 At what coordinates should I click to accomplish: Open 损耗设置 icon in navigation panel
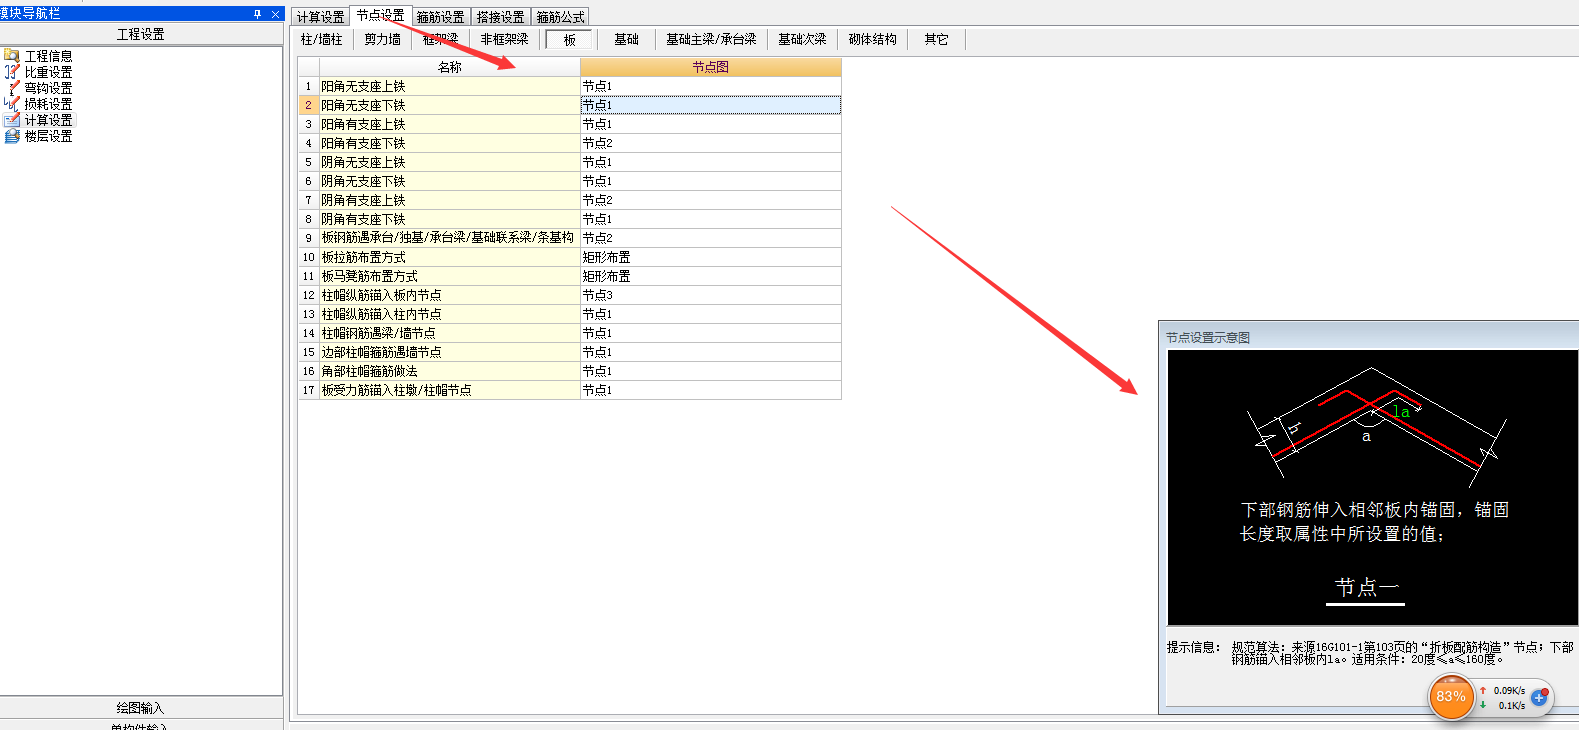pos(12,104)
